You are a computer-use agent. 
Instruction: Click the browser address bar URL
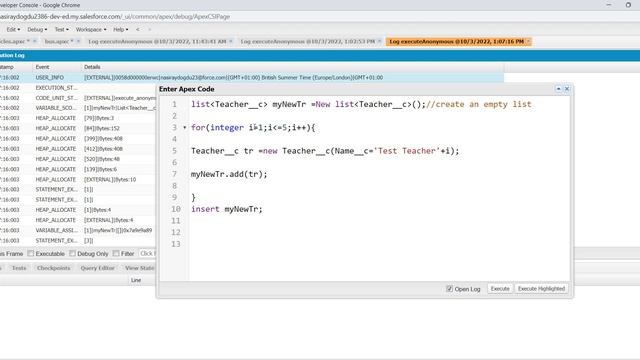[x=115, y=17]
